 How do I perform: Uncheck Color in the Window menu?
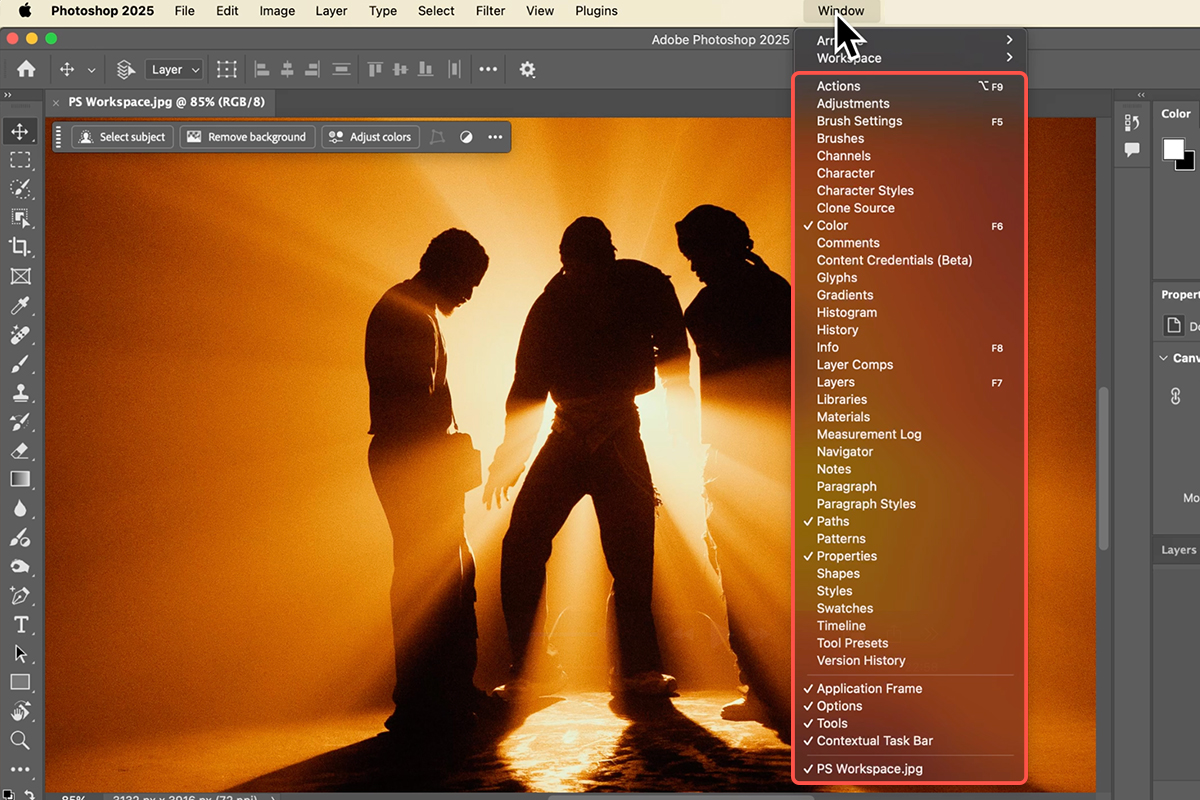(x=832, y=226)
